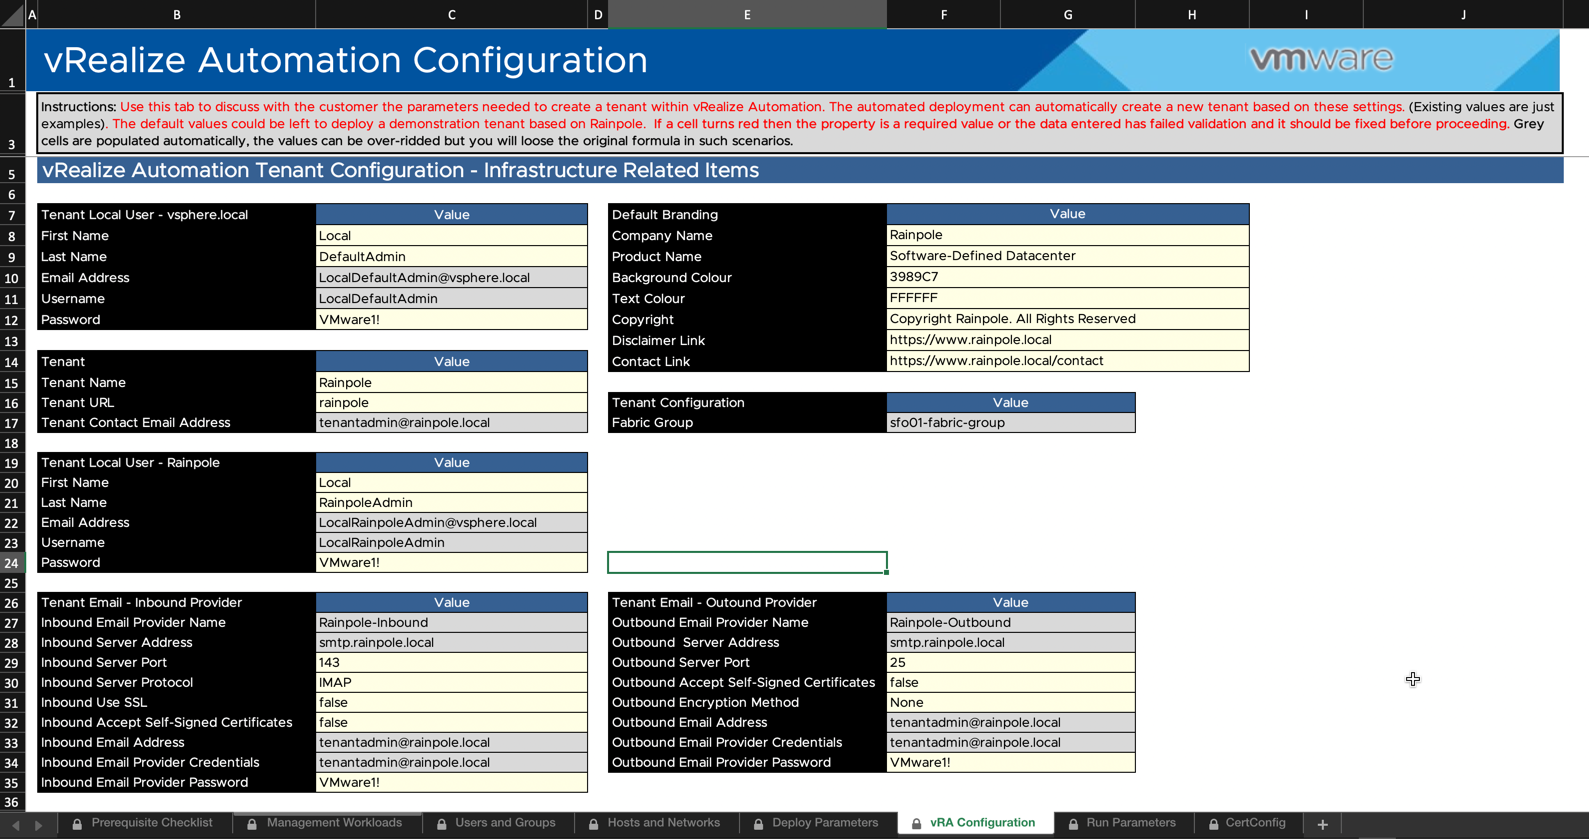Image resolution: width=1589 pixels, height=839 pixels.
Task: Click the select-all corner triangle
Action: coord(12,14)
